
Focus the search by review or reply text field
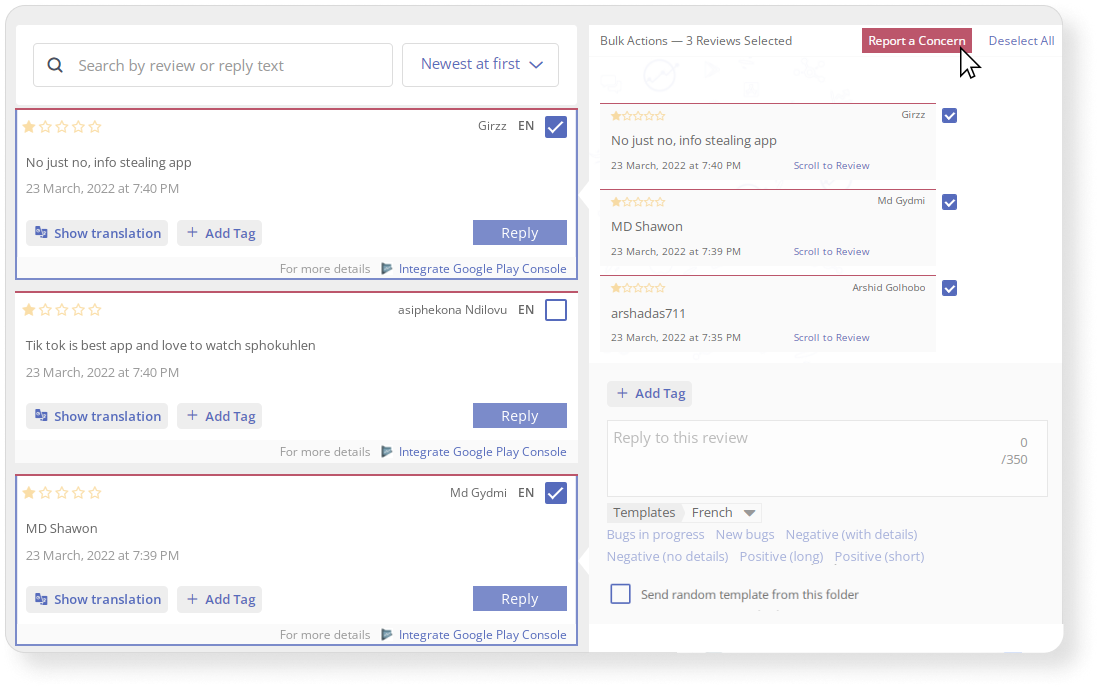click(213, 65)
